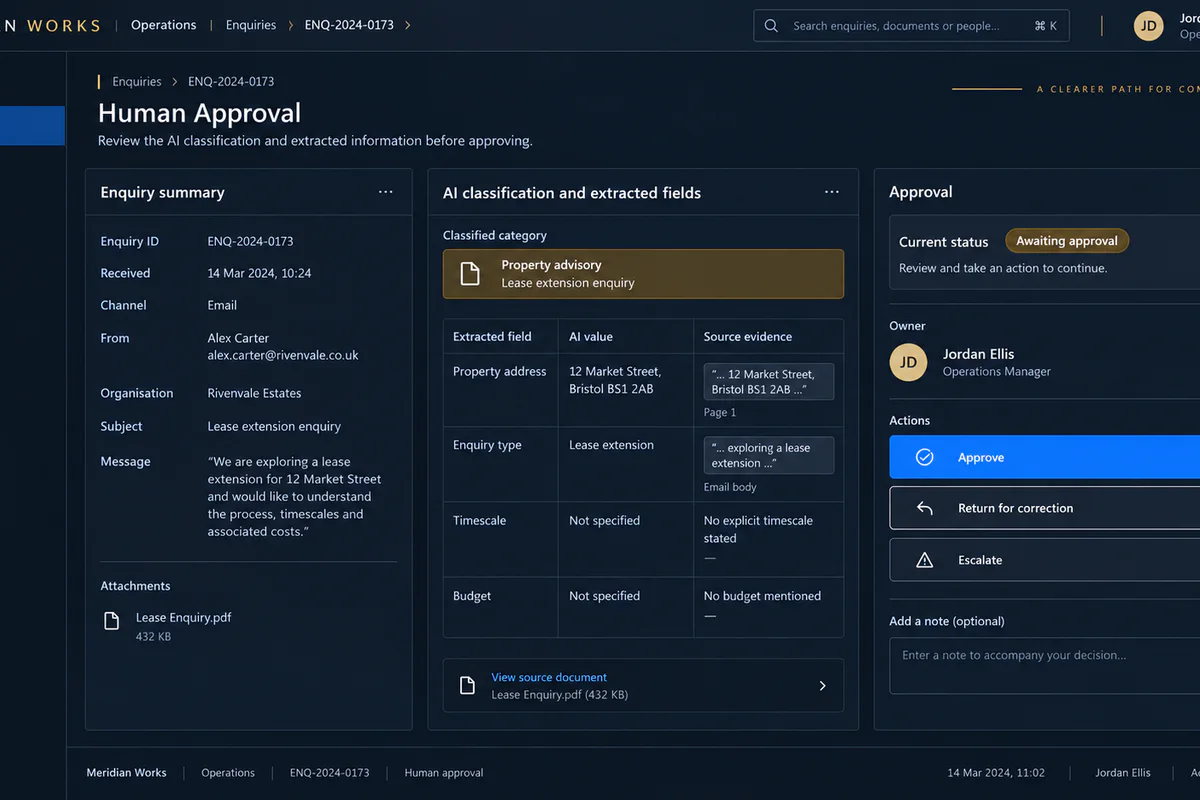Click Operations in footer bar
1200x800 pixels.
coord(228,773)
